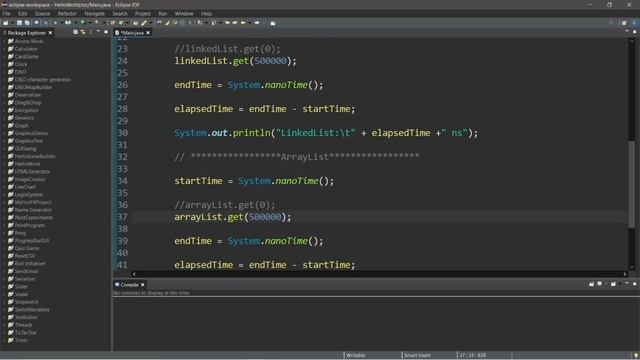640x360 pixels.
Task: Minimize the Console view
Action: (x=627, y=284)
